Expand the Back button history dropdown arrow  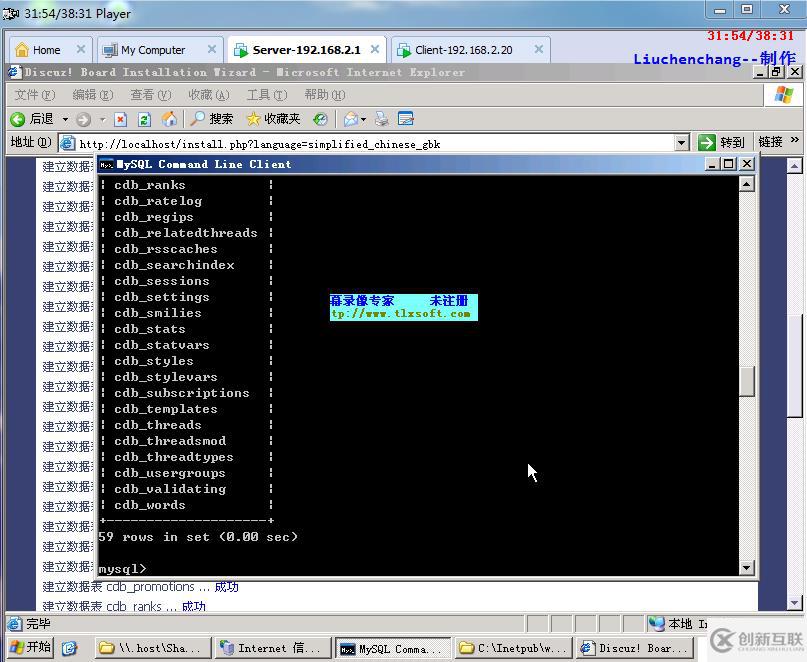coord(65,119)
